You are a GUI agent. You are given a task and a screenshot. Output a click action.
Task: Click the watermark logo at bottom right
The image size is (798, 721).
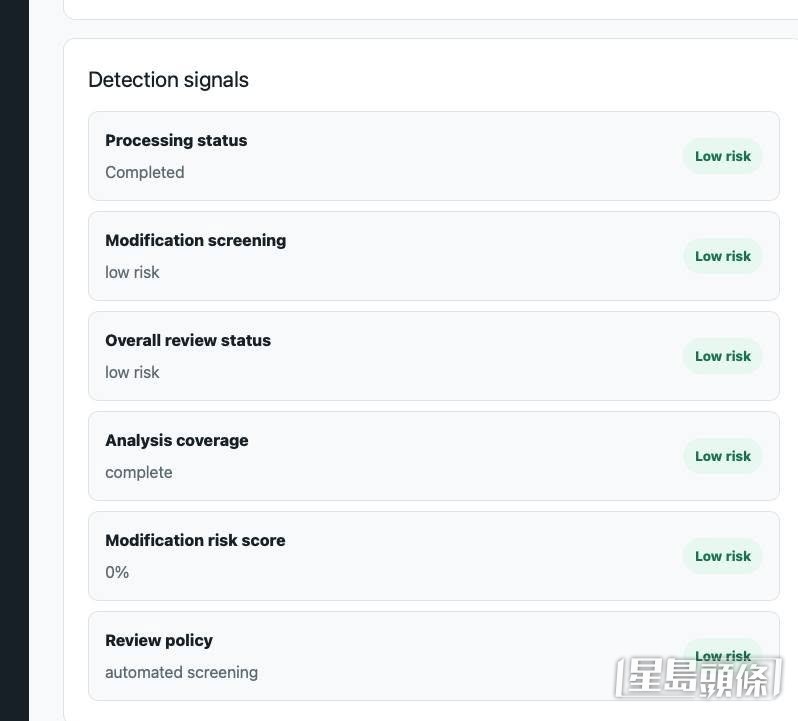(x=698, y=678)
